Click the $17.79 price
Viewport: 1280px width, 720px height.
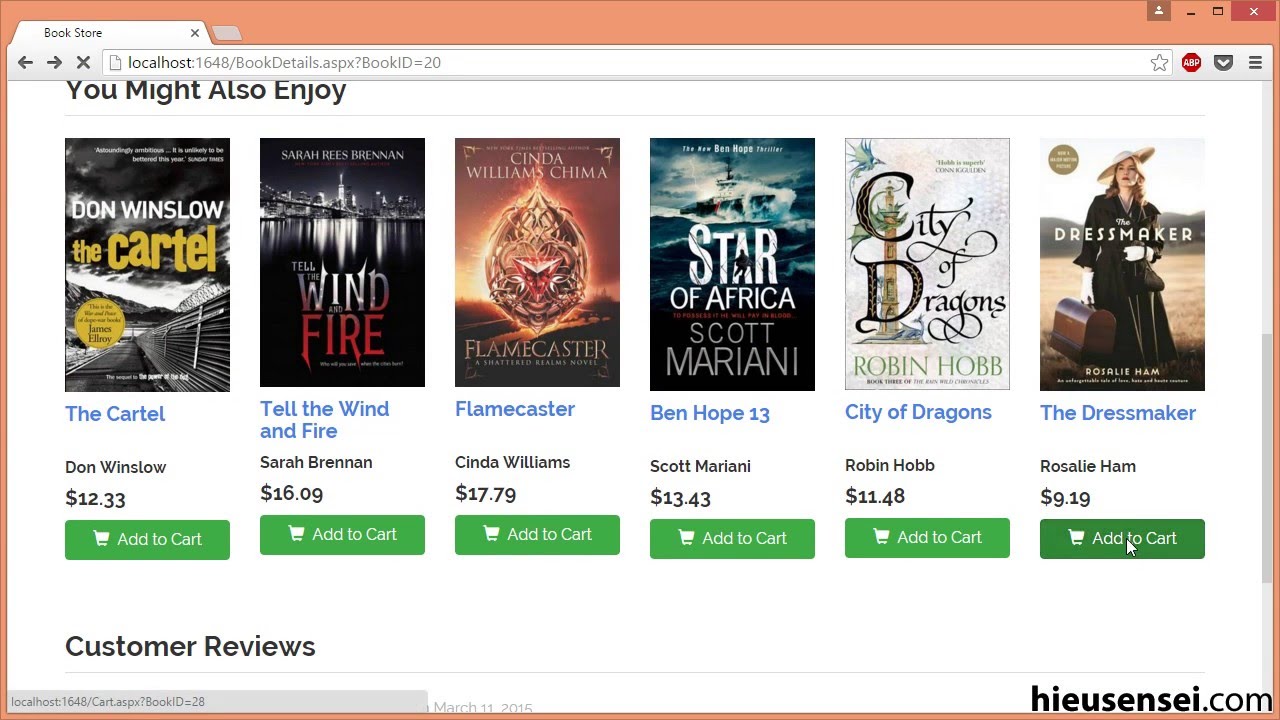coord(485,493)
